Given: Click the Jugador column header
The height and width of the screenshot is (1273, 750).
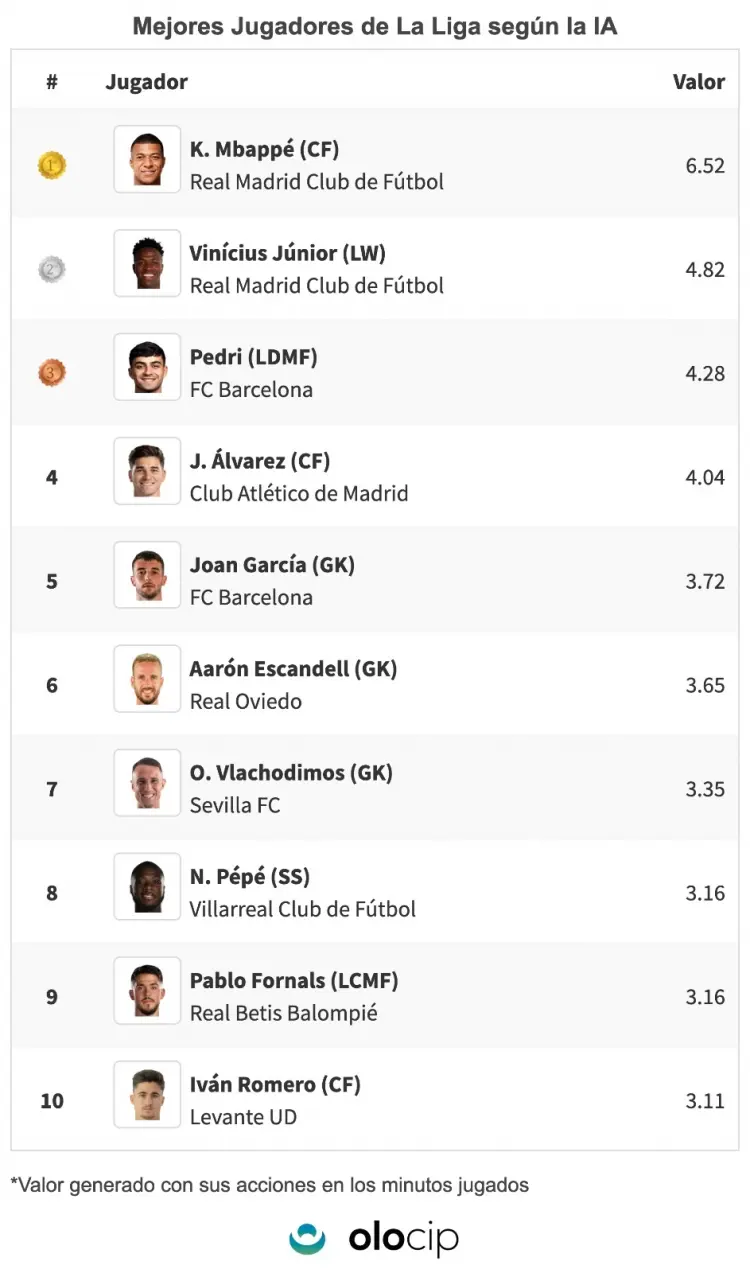Looking at the screenshot, I should (x=147, y=82).
